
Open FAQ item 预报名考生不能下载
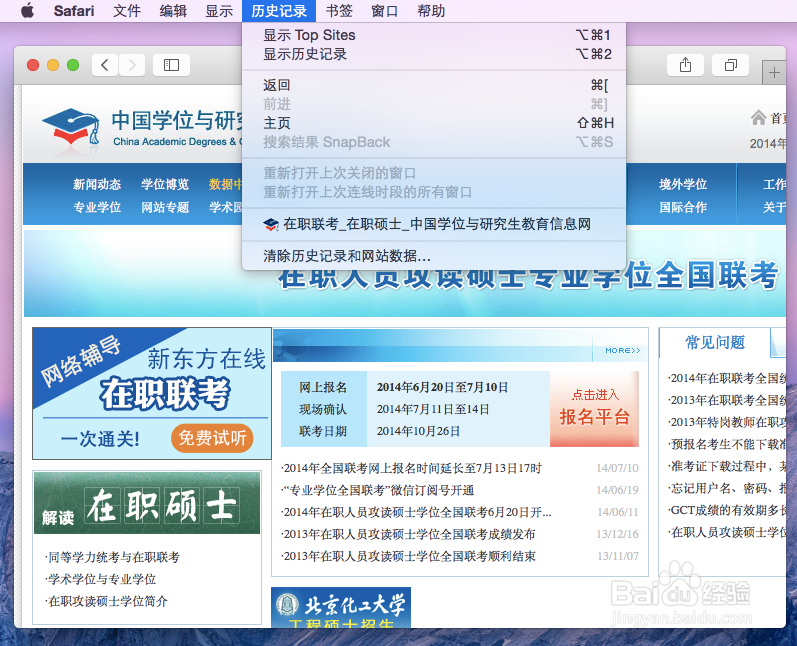pos(727,444)
